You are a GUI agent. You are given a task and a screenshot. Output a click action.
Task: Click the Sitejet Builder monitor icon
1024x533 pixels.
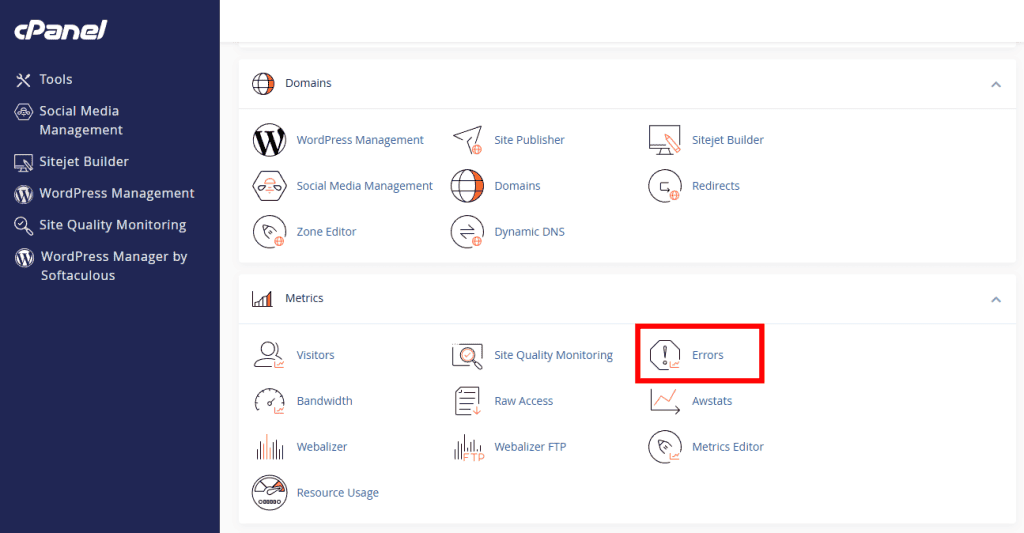point(665,140)
